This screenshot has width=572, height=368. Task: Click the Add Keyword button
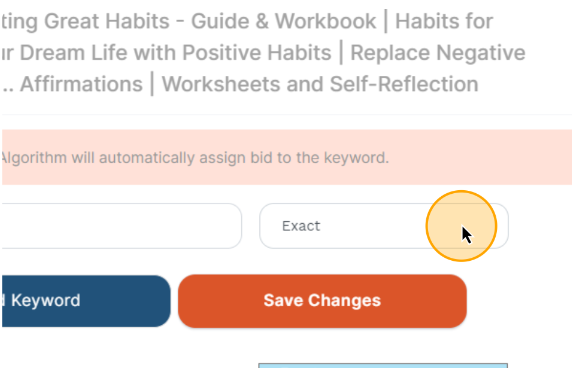85,301
